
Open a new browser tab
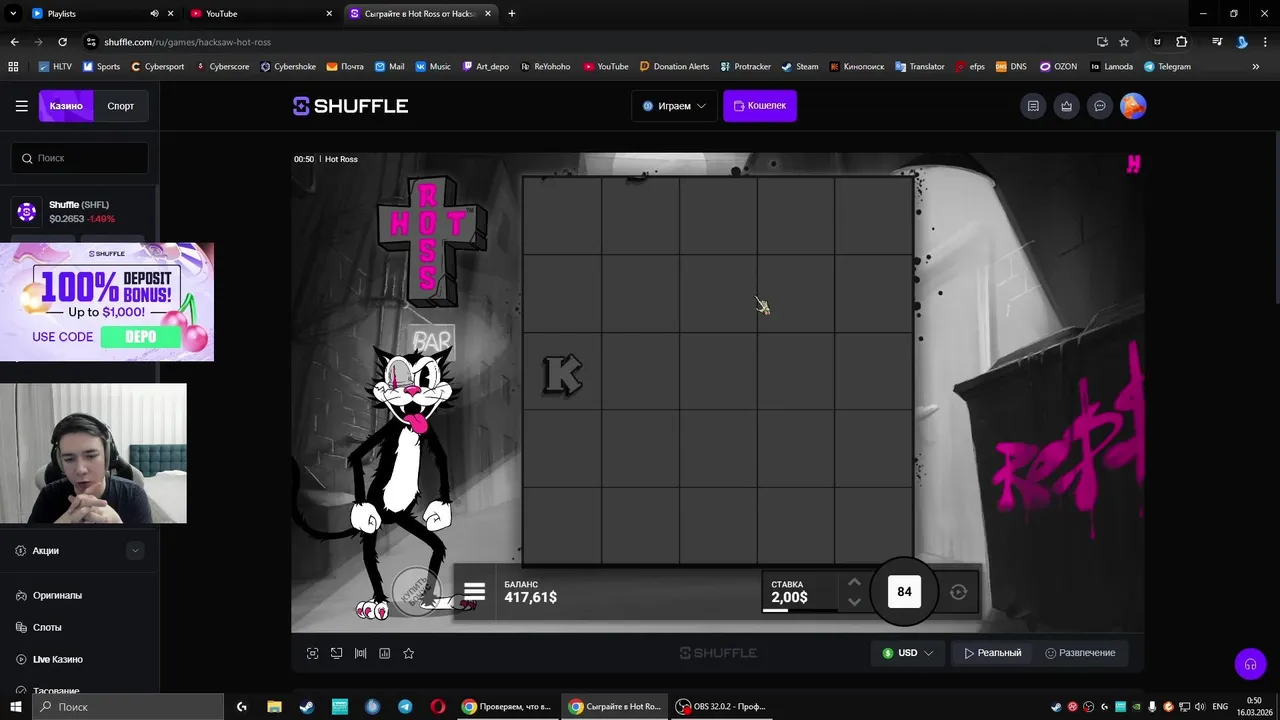(x=512, y=14)
